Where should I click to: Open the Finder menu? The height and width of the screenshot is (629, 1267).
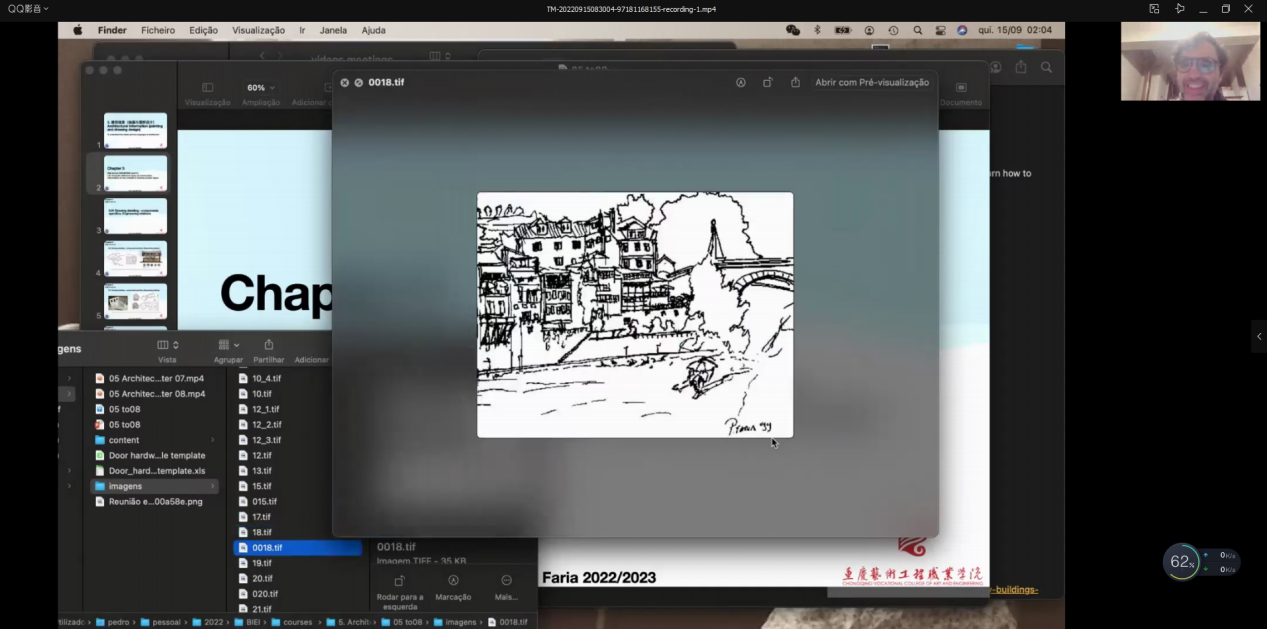(x=112, y=30)
